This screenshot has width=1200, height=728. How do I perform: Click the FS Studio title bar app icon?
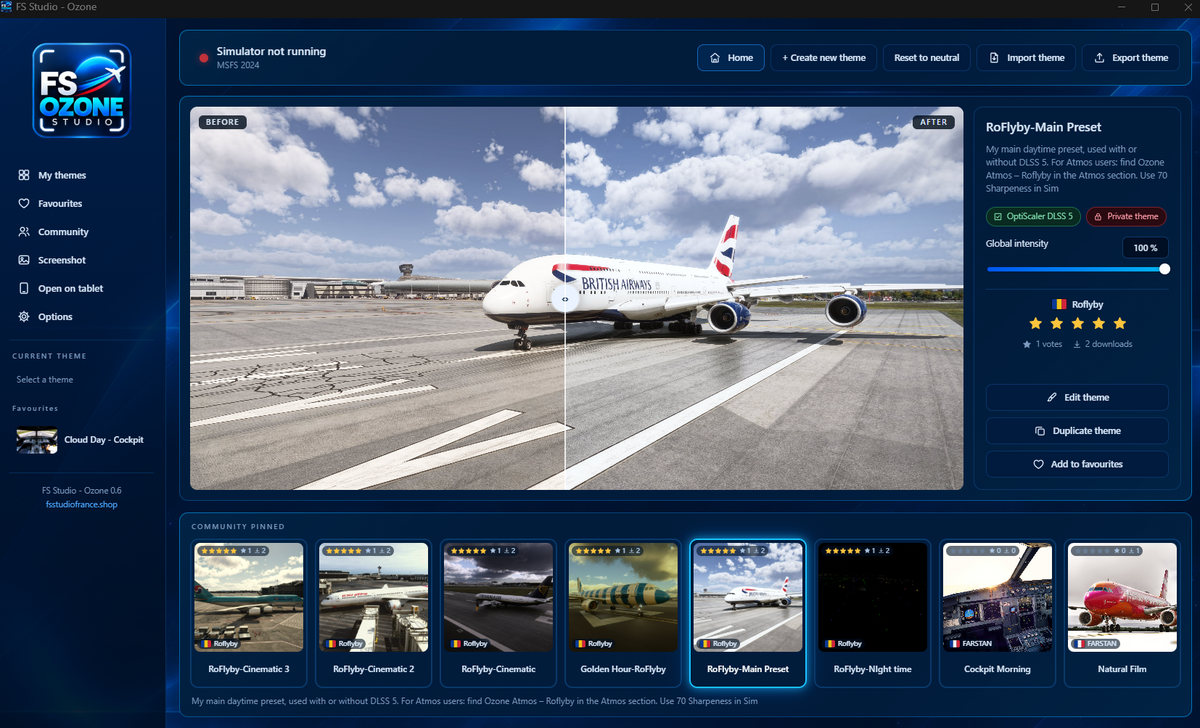[x=8, y=7]
